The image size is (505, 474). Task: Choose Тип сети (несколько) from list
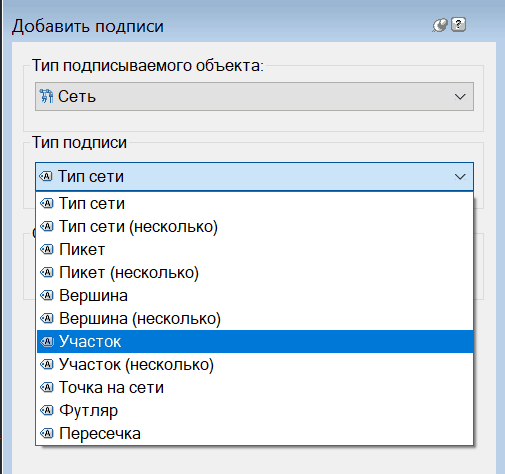(x=255, y=226)
